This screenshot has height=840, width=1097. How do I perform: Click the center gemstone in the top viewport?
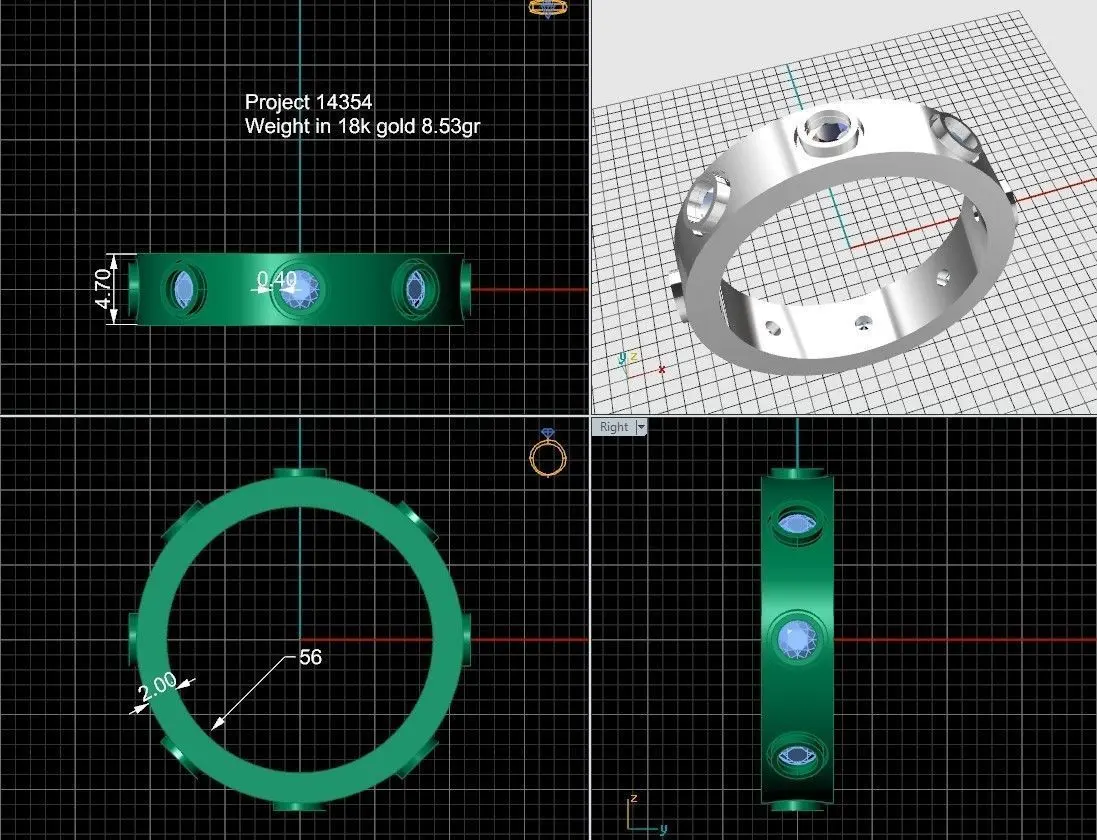click(x=300, y=288)
